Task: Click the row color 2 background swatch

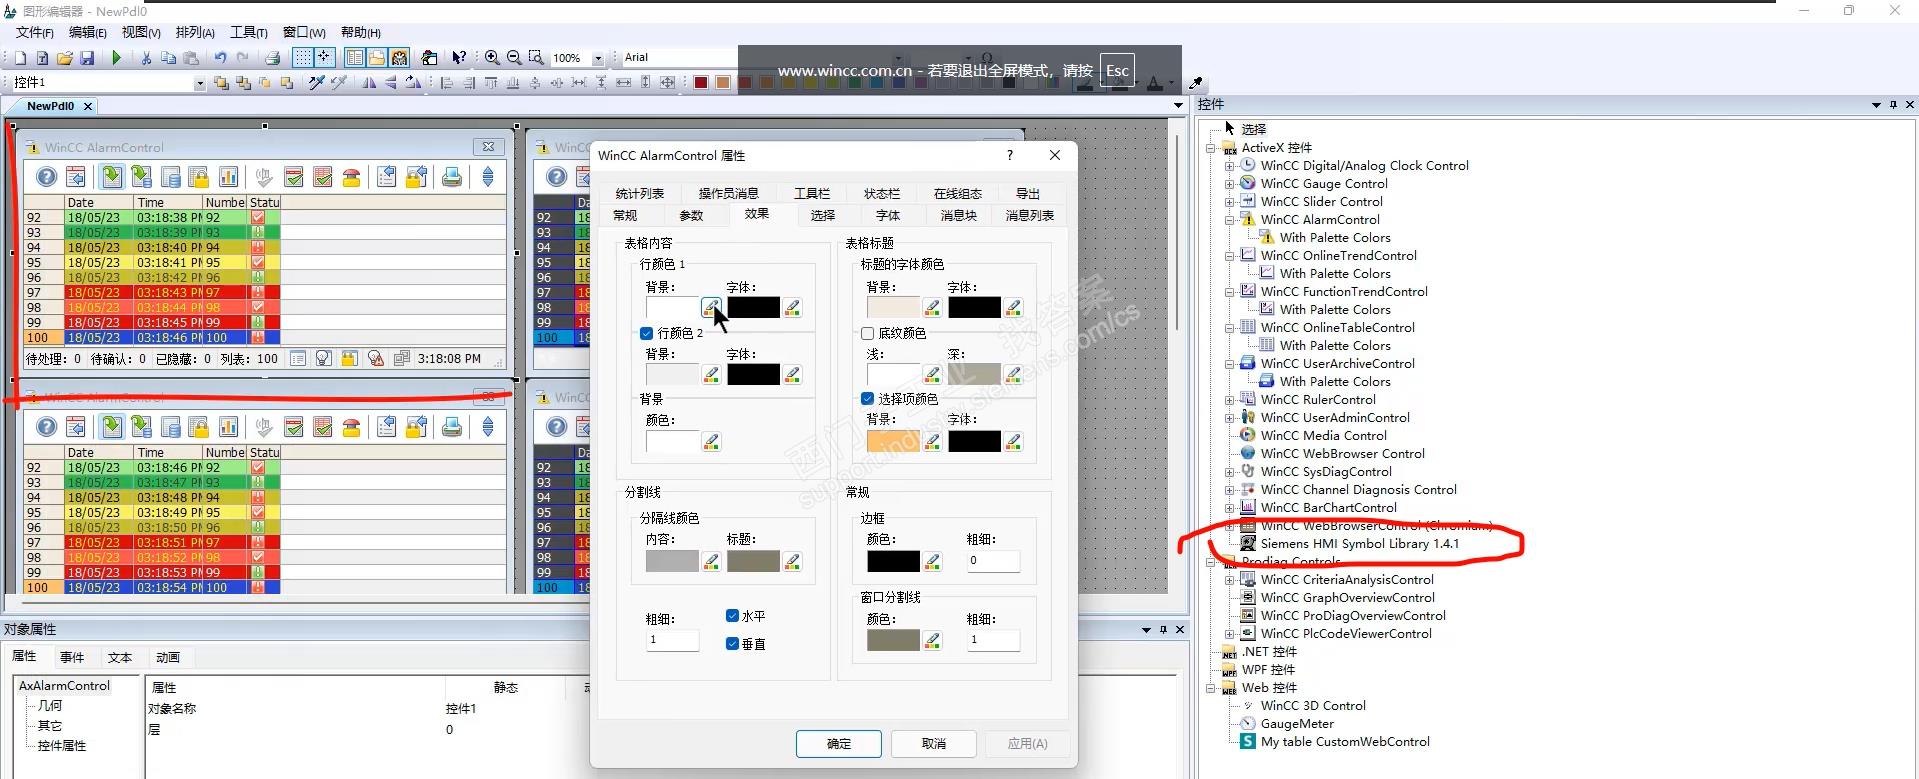Action: point(672,374)
